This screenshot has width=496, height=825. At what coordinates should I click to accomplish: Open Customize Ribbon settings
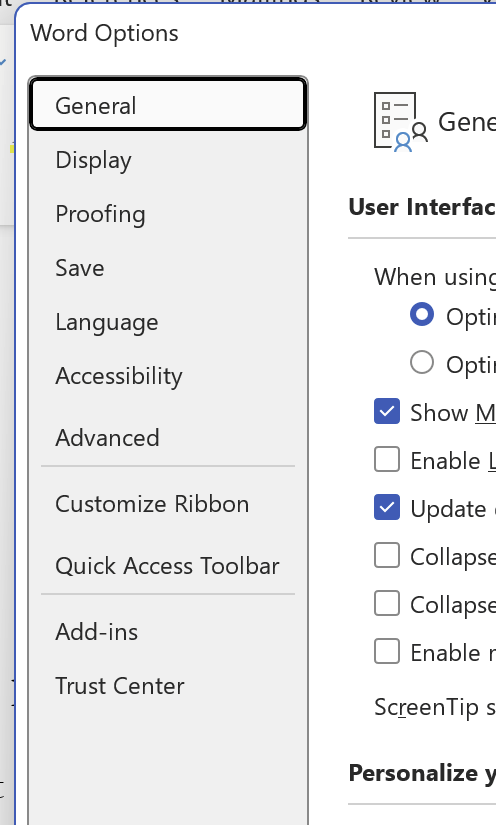pyautogui.click(x=168, y=504)
